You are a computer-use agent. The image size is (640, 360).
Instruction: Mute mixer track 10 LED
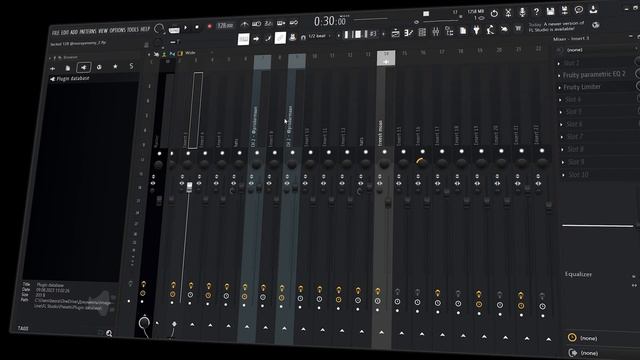tap(311, 153)
